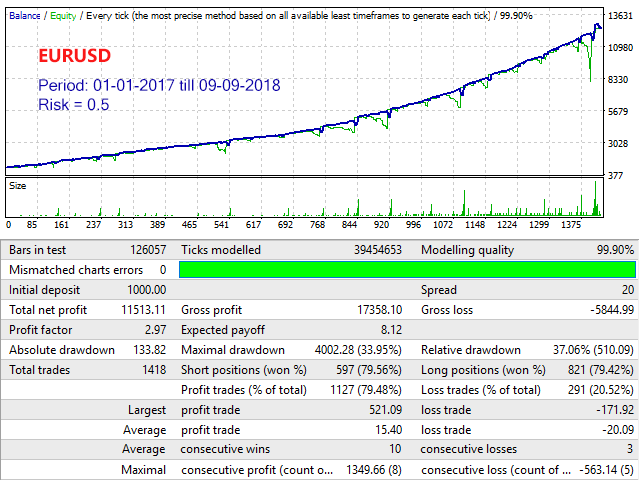Click x-axis trade number 1375
Image resolution: width=640 pixels, height=480 pixels.
pyautogui.click(x=571, y=224)
